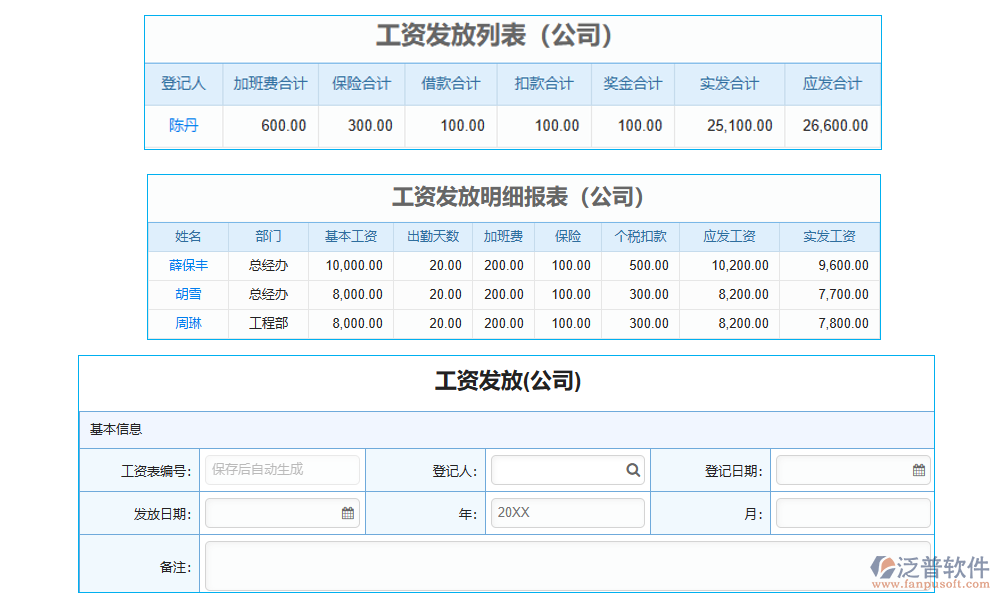
Task: Click the 月 input field
Action: click(x=852, y=513)
